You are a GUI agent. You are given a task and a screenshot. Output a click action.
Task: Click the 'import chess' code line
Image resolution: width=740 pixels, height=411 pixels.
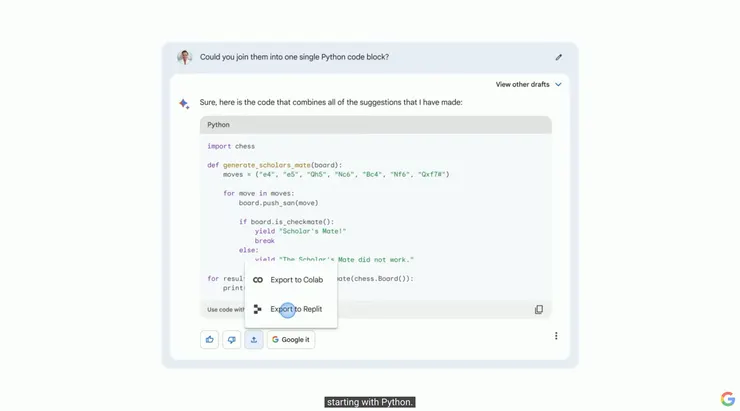point(231,146)
